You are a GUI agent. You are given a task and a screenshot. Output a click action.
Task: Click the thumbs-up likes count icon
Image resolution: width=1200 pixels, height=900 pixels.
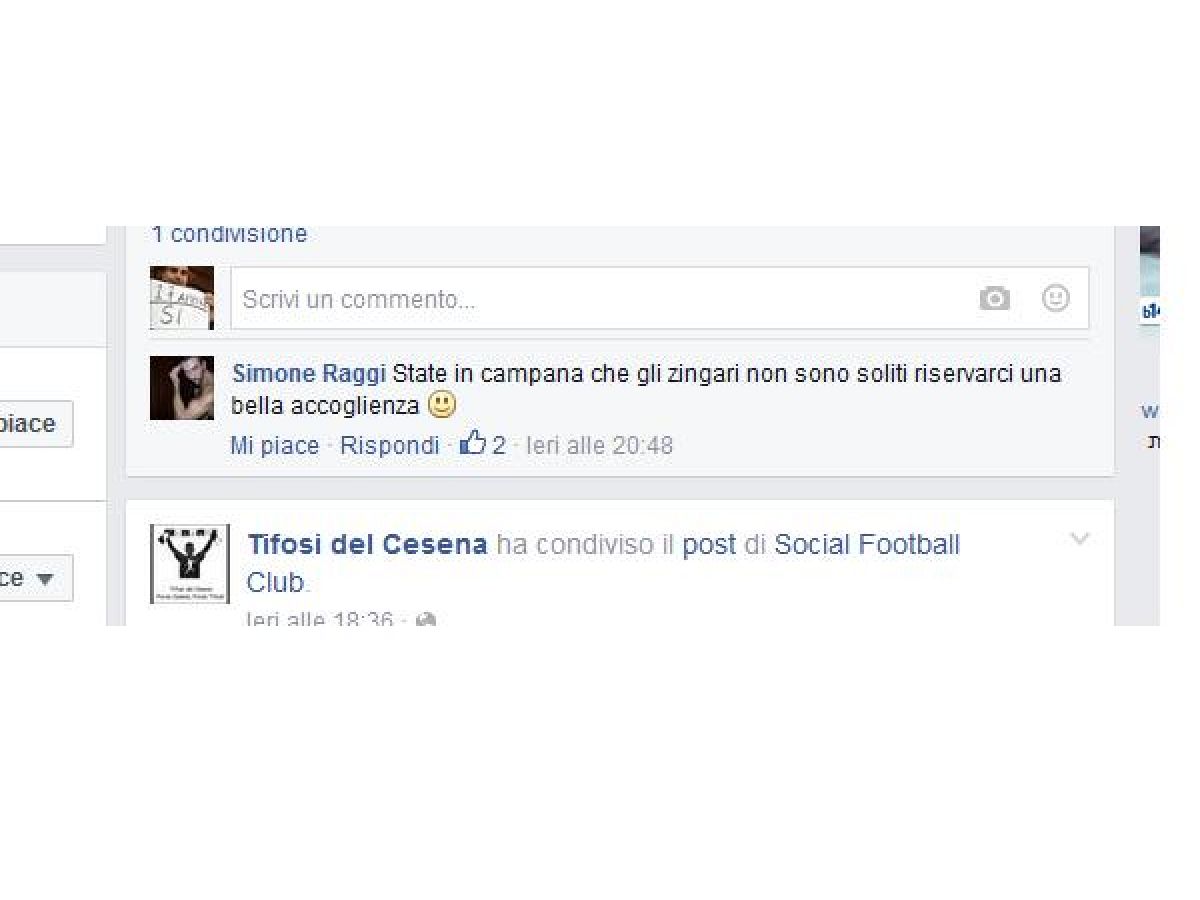click(x=472, y=443)
